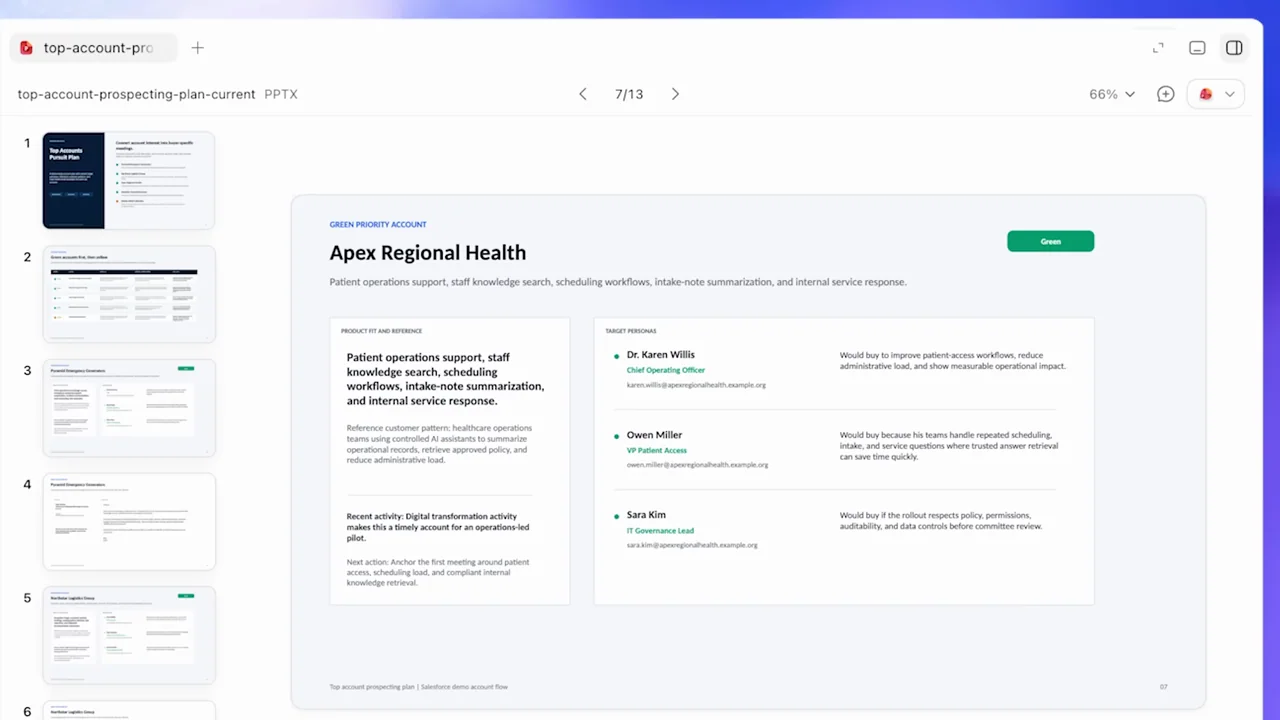Click Owen Miller persona name
1280x720 pixels.
coord(654,435)
